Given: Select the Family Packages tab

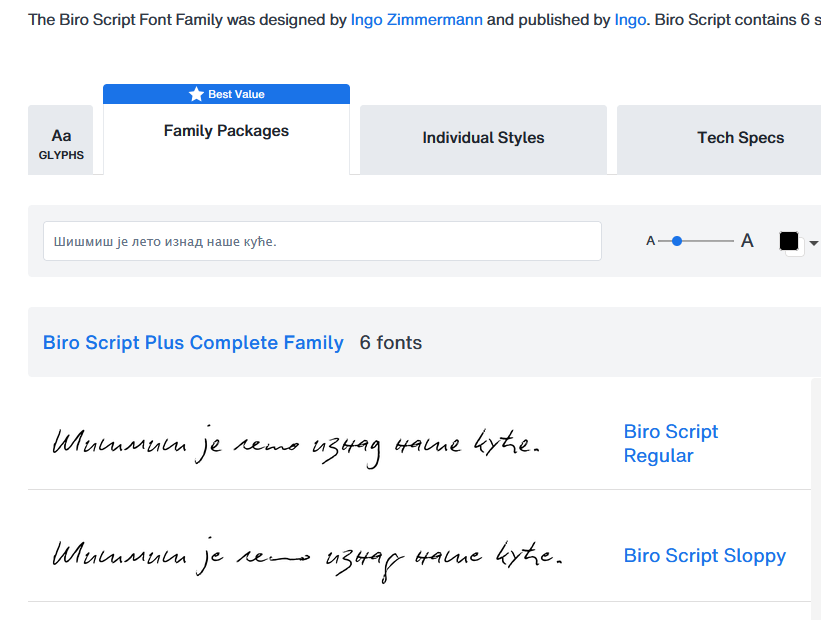Looking at the screenshot, I should tap(226, 131).
